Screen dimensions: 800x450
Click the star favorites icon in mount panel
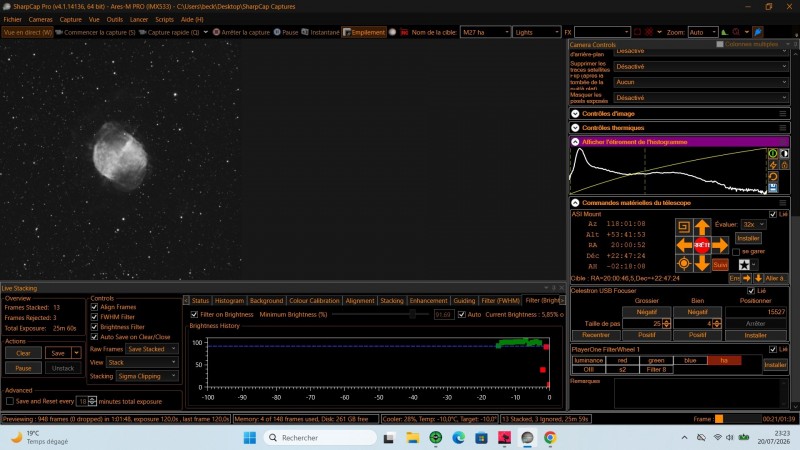tap(744, 264)
